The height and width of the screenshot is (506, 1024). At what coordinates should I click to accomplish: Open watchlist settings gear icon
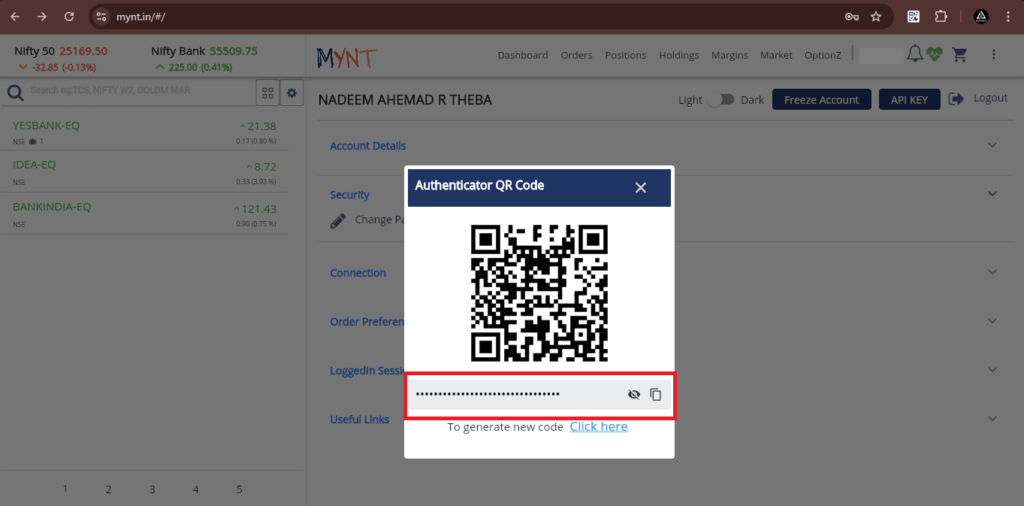pyautogui.click(x=292, y=93)
